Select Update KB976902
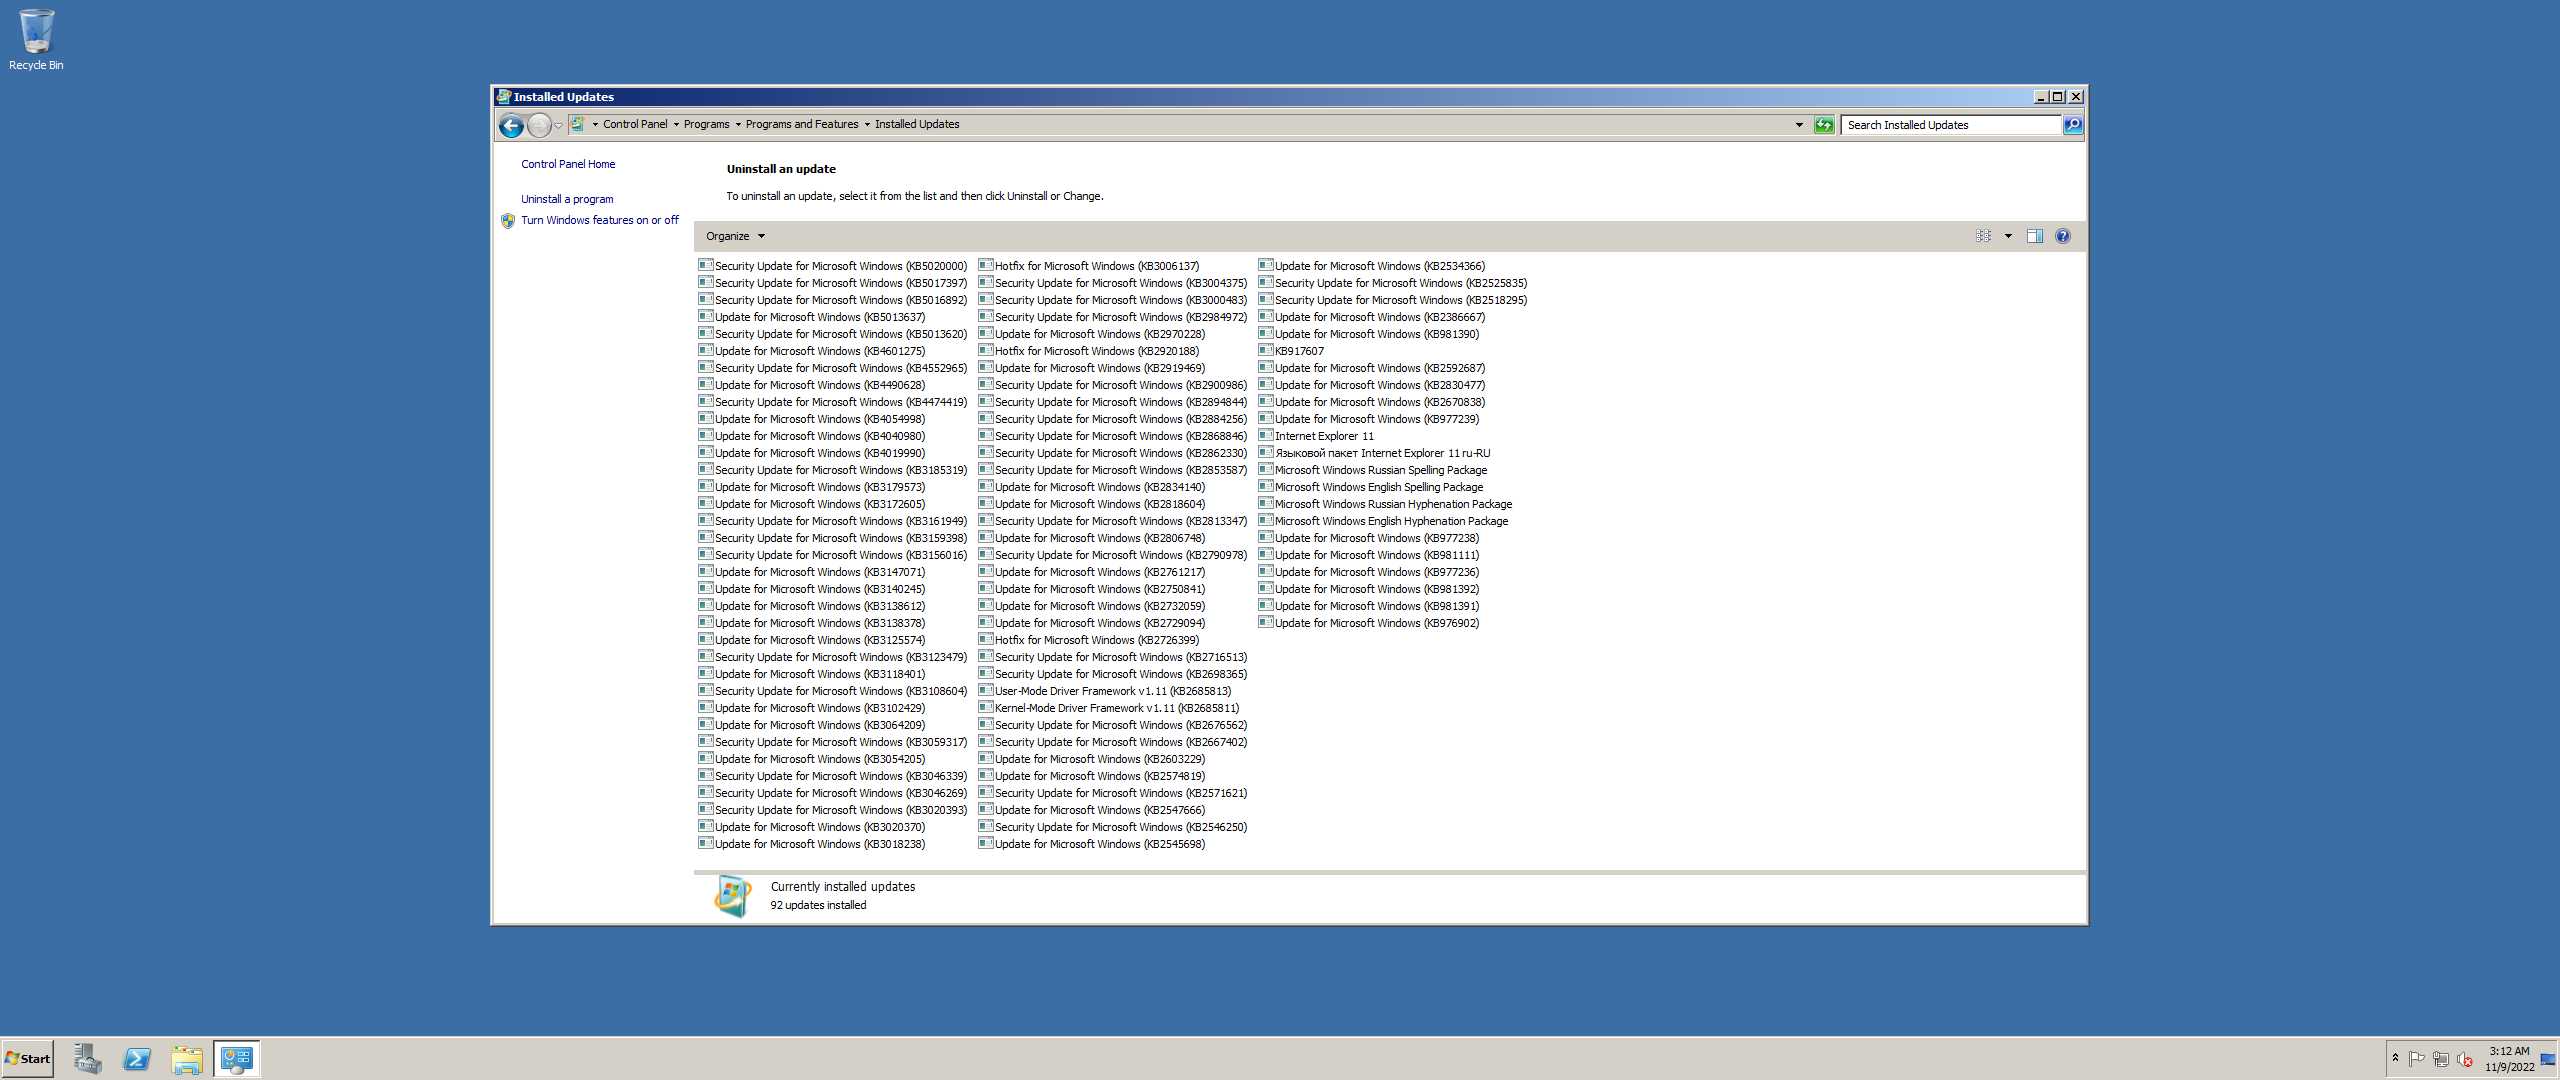This screenshot has width=2560, height=1080. [x=1369, y=623]
